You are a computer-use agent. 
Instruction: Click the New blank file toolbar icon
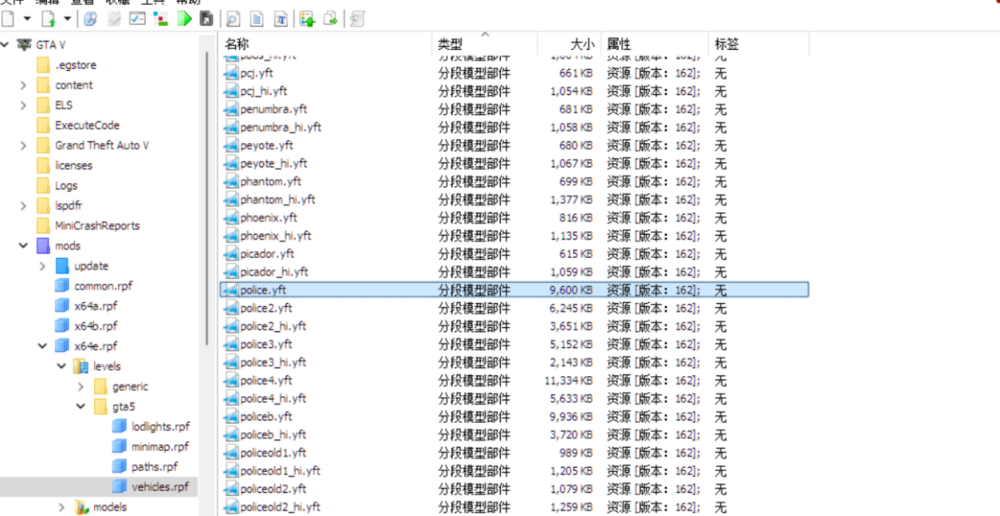pos(8,18)
